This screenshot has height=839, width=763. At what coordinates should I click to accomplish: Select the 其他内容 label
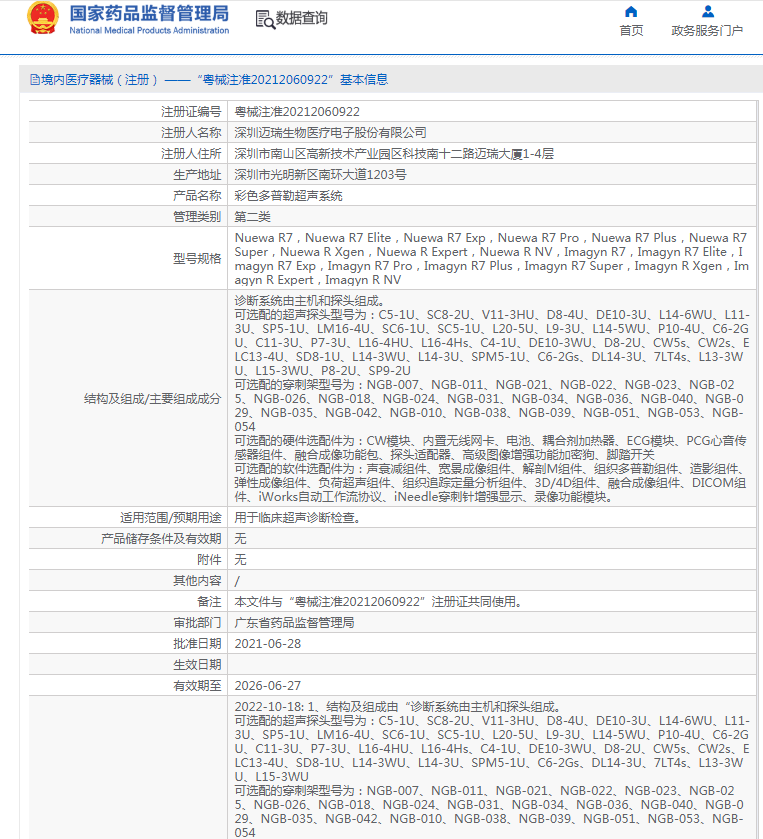(197, 581)
